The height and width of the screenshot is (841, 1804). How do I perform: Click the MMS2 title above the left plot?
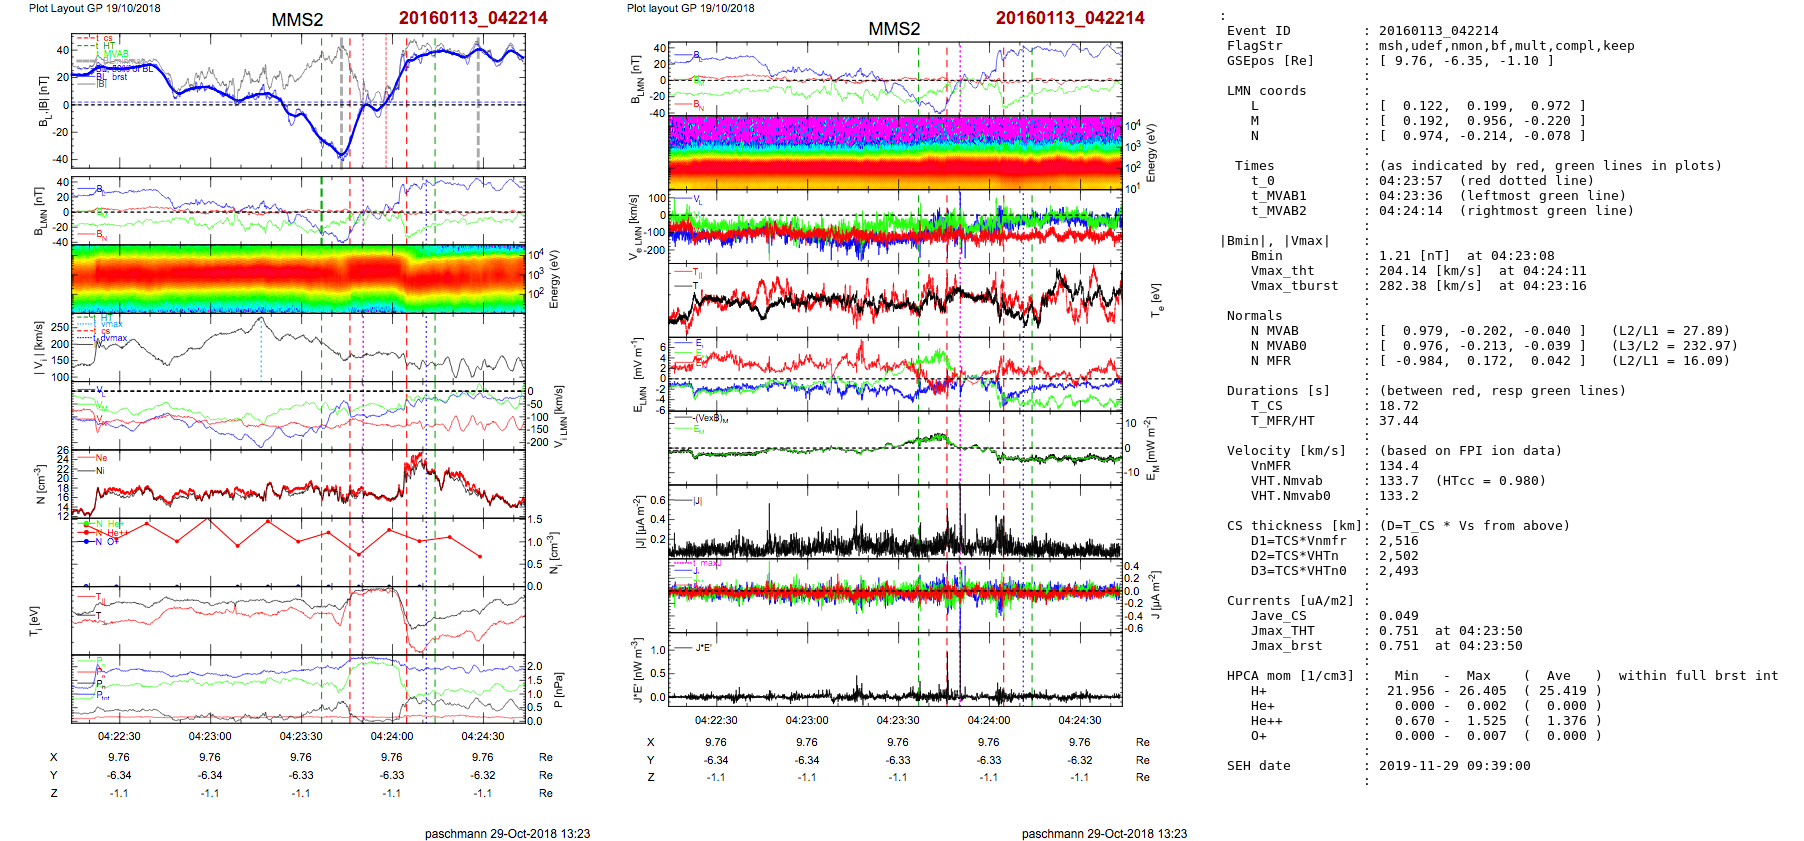297,20
